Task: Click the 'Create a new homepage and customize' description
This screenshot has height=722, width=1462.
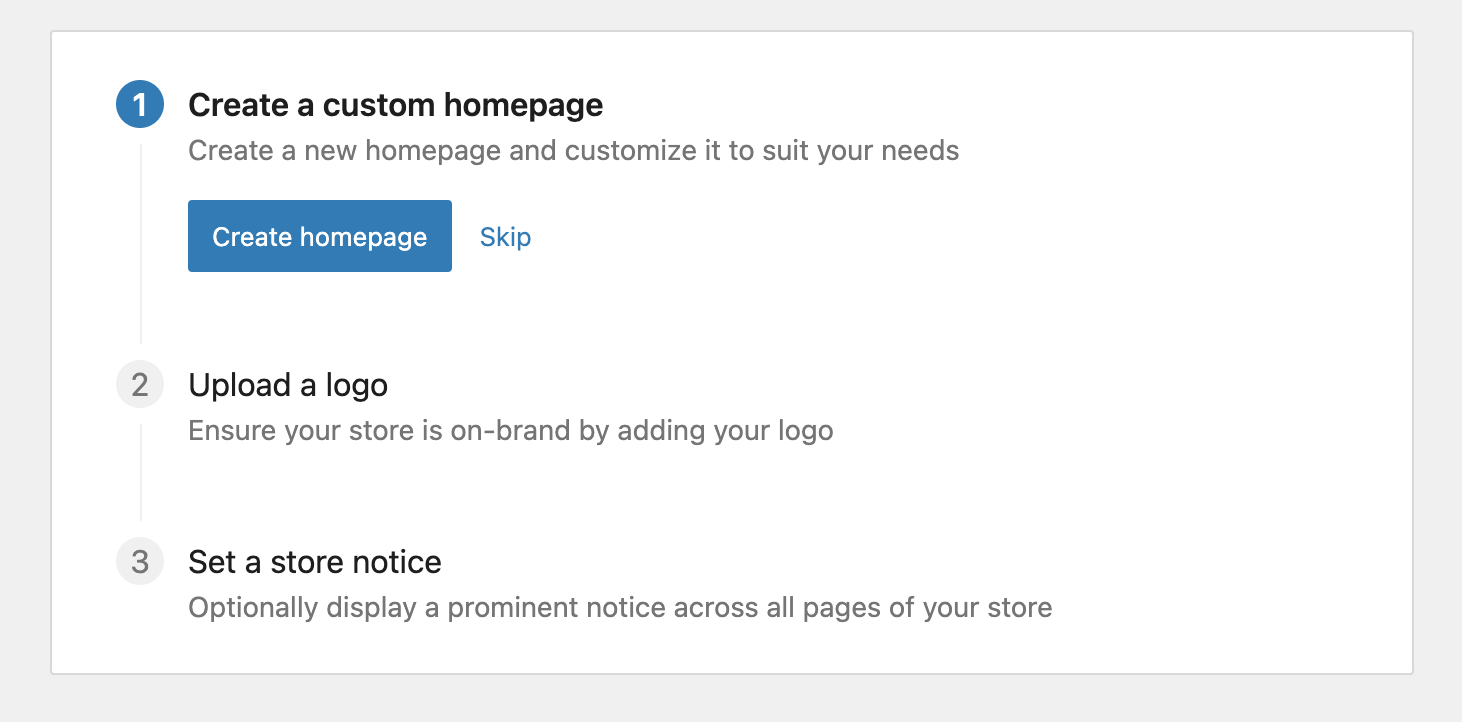Action: [573, 151]
